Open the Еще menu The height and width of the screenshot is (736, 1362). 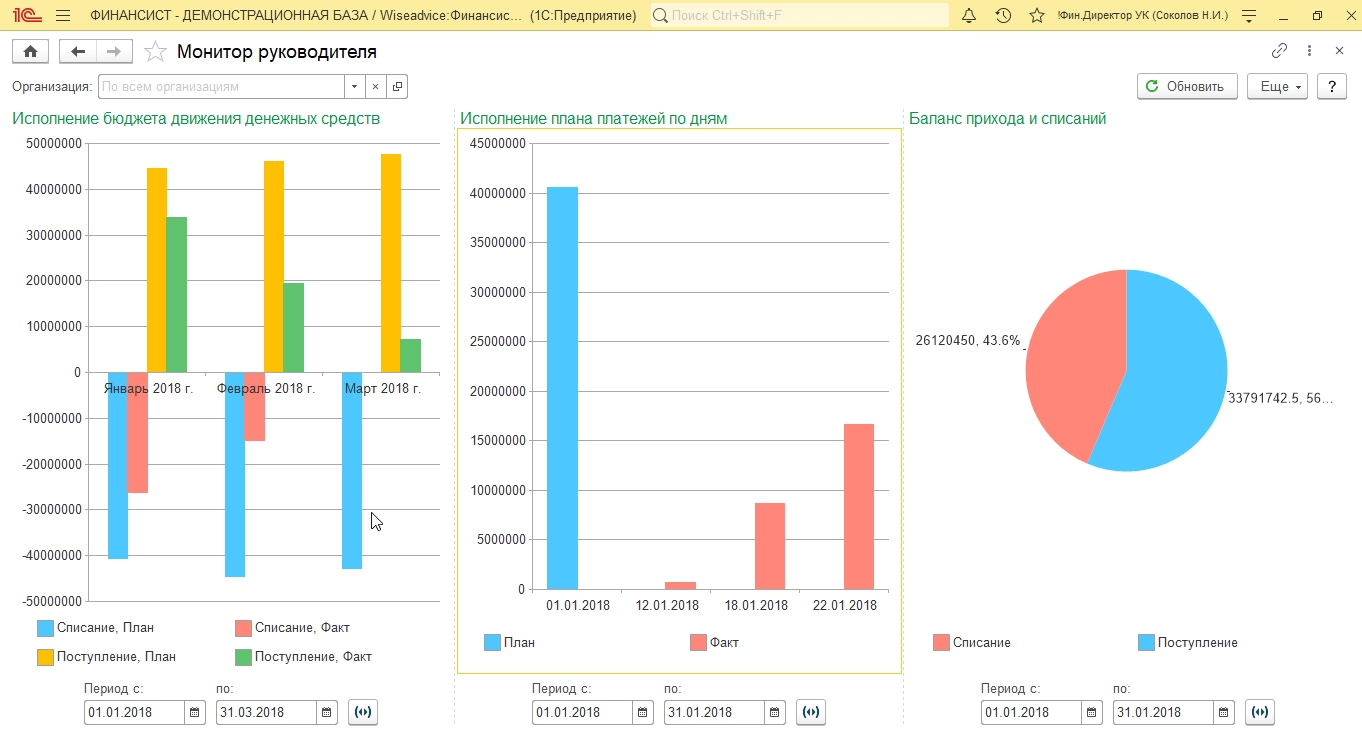pos(1278,87)
